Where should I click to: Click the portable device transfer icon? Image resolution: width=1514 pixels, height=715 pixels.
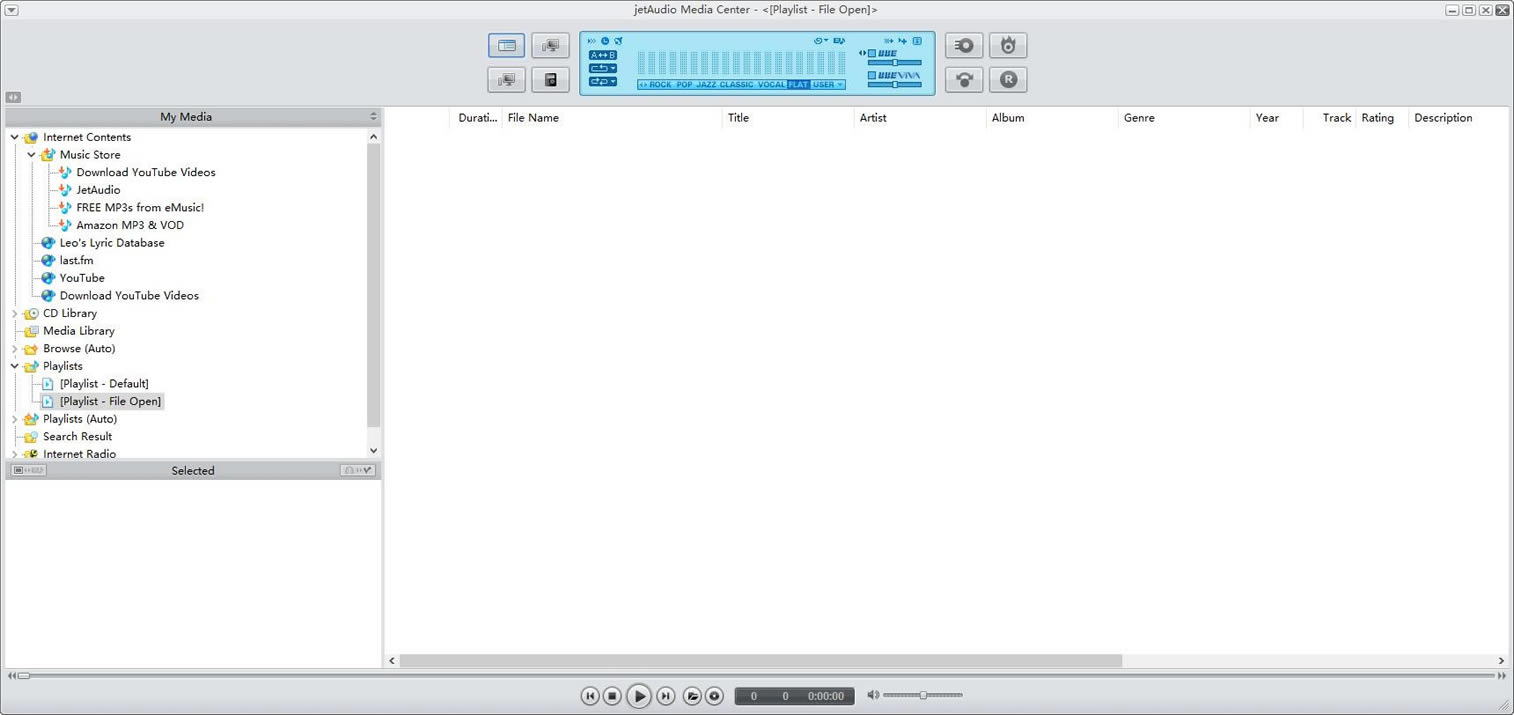(550, 79)
